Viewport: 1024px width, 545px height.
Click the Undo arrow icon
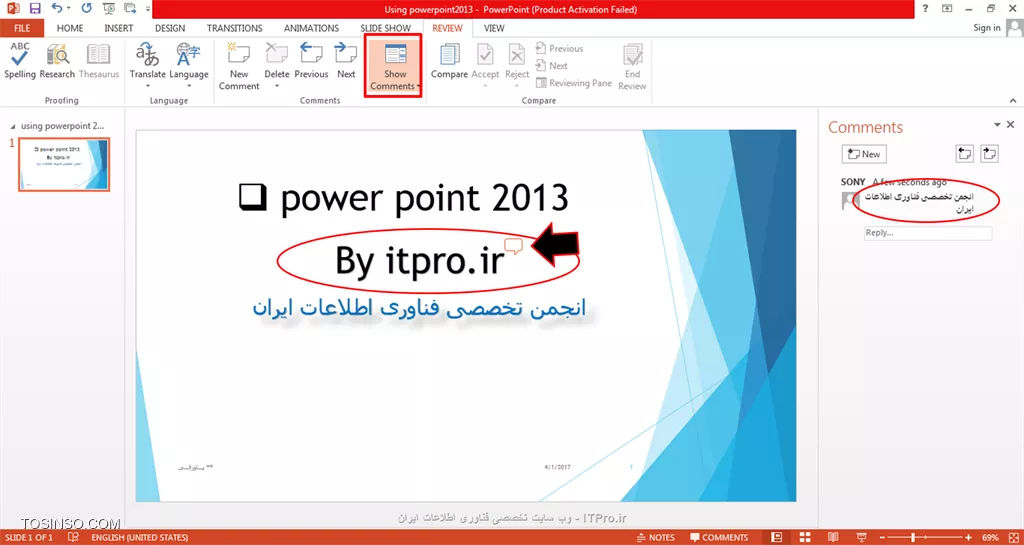pos(57,8)
